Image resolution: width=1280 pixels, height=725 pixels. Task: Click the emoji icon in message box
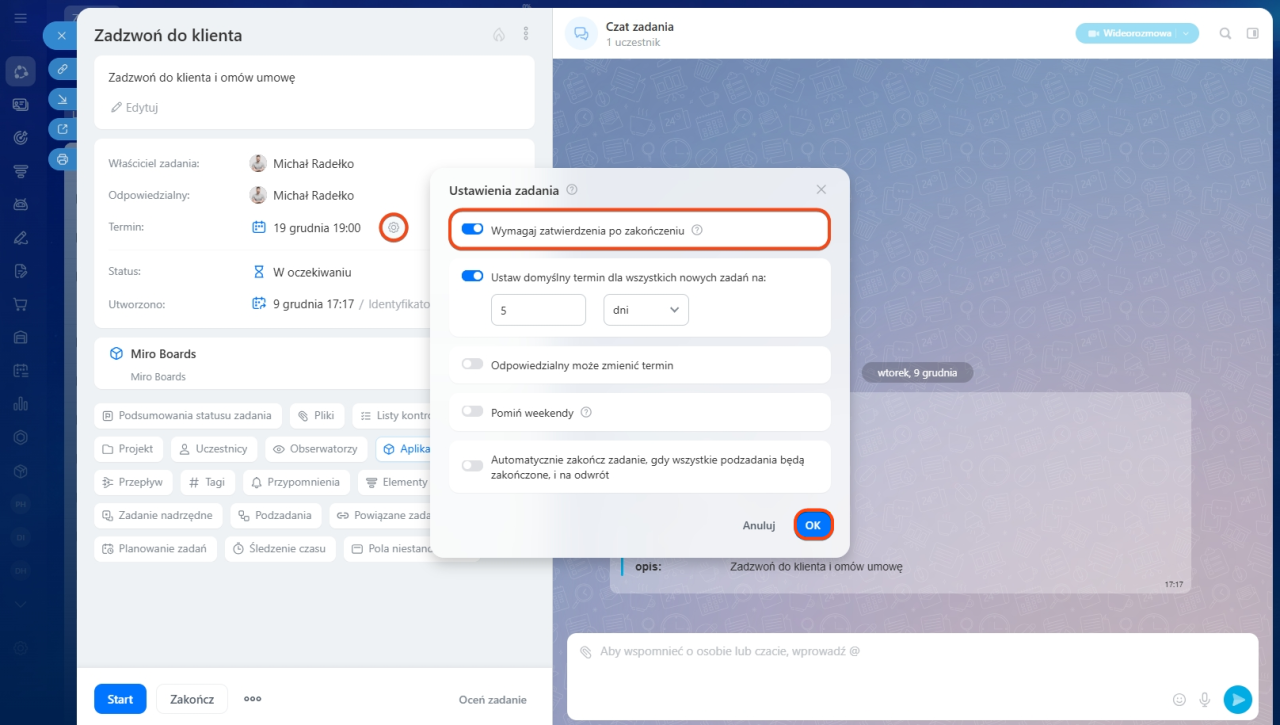pos(1179,699)
